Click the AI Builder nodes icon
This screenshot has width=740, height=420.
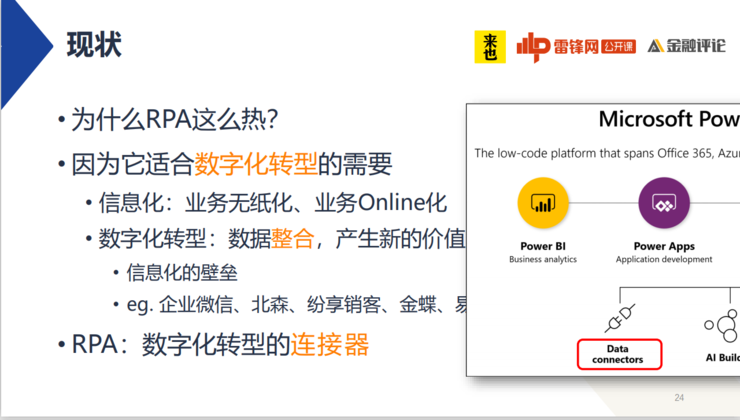coord(722,325)
